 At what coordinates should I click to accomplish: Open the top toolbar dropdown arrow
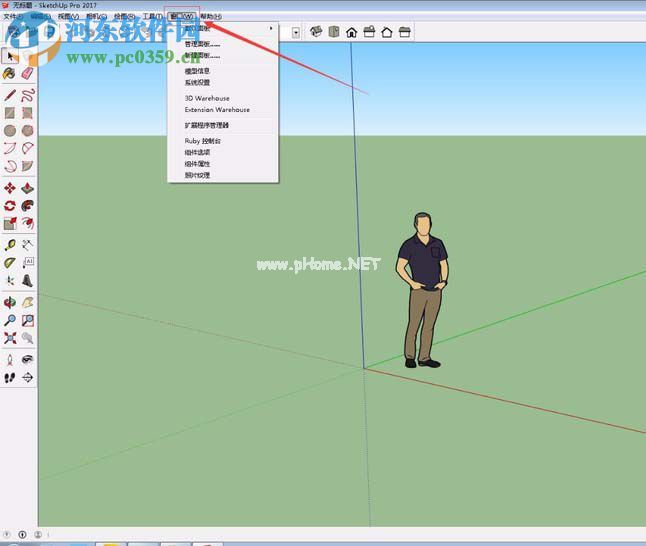pos(297,32)
